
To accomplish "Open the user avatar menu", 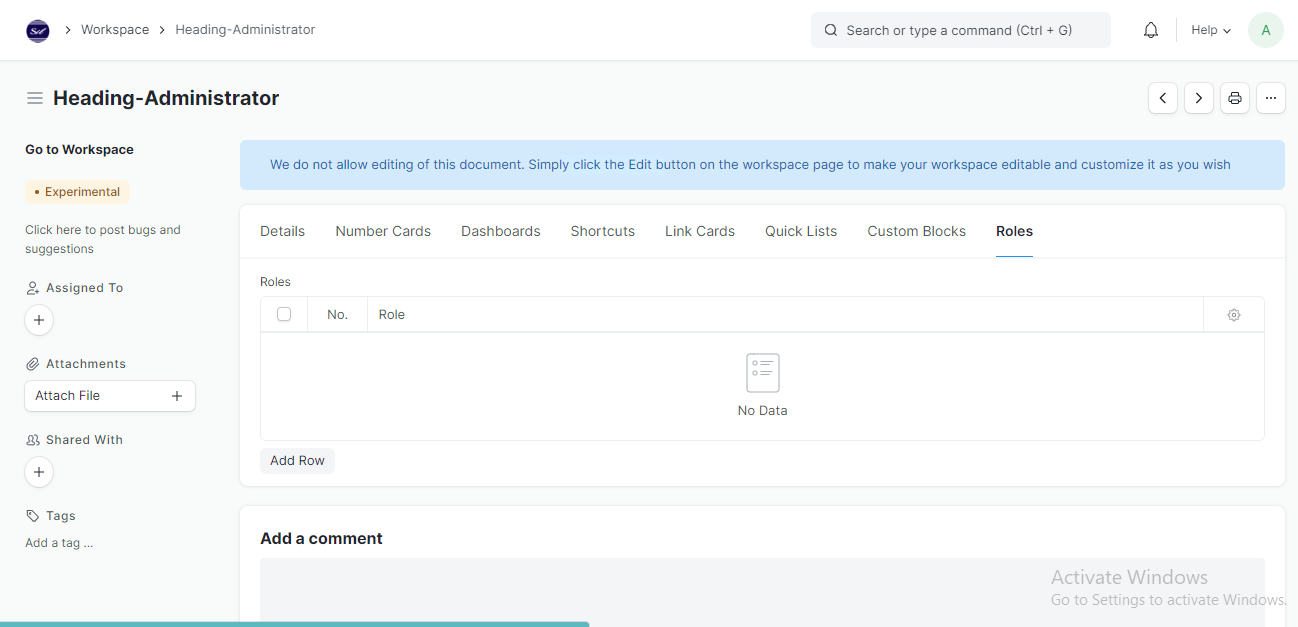I will point(1266,30).
